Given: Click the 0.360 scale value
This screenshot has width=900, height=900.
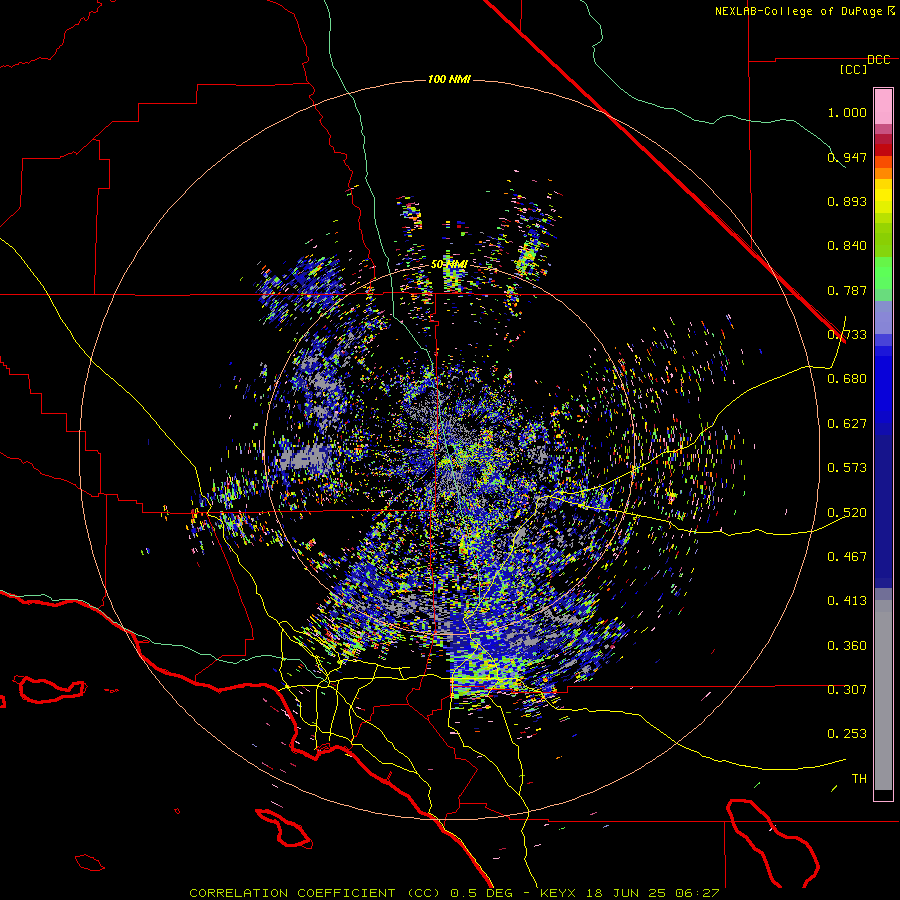Looking at the screenshot, I should [x=847, y=646].
